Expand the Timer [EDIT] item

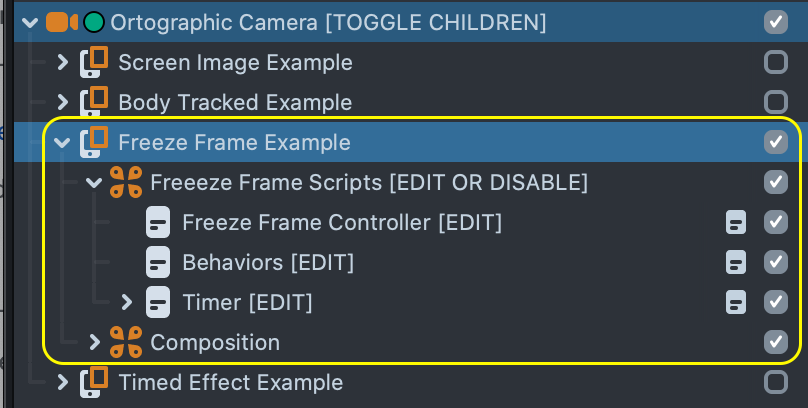pyautogui.click(x=126, y=302)
